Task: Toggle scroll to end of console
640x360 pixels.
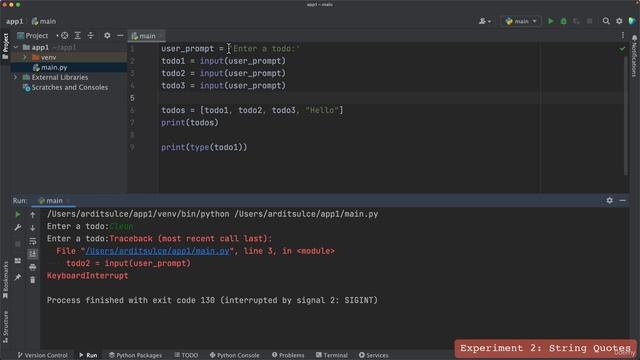Action: click(33, 254)
